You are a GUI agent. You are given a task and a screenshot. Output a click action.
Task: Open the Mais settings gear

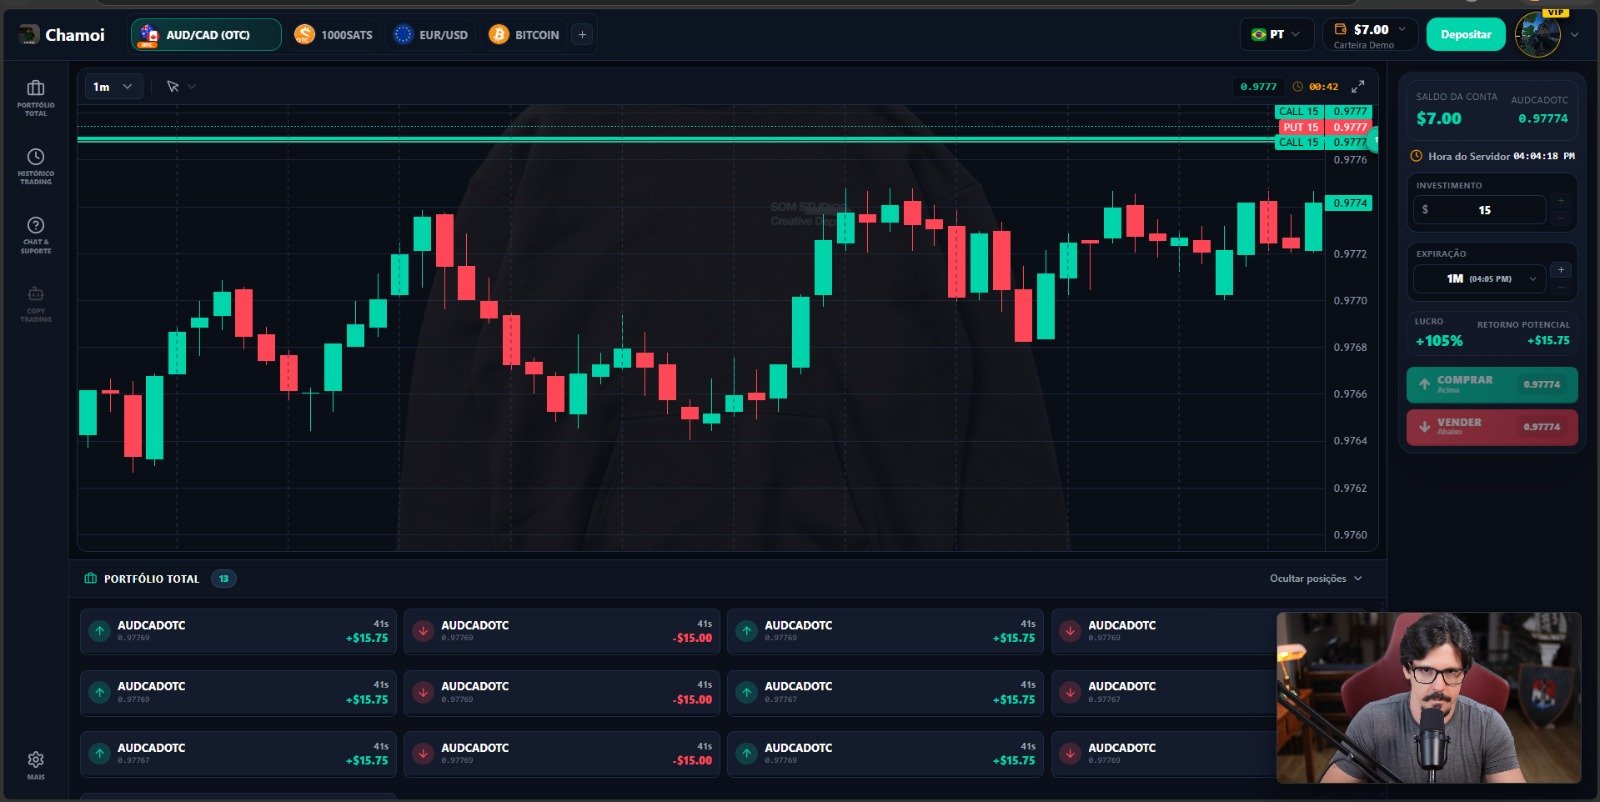tap(35, 765)
